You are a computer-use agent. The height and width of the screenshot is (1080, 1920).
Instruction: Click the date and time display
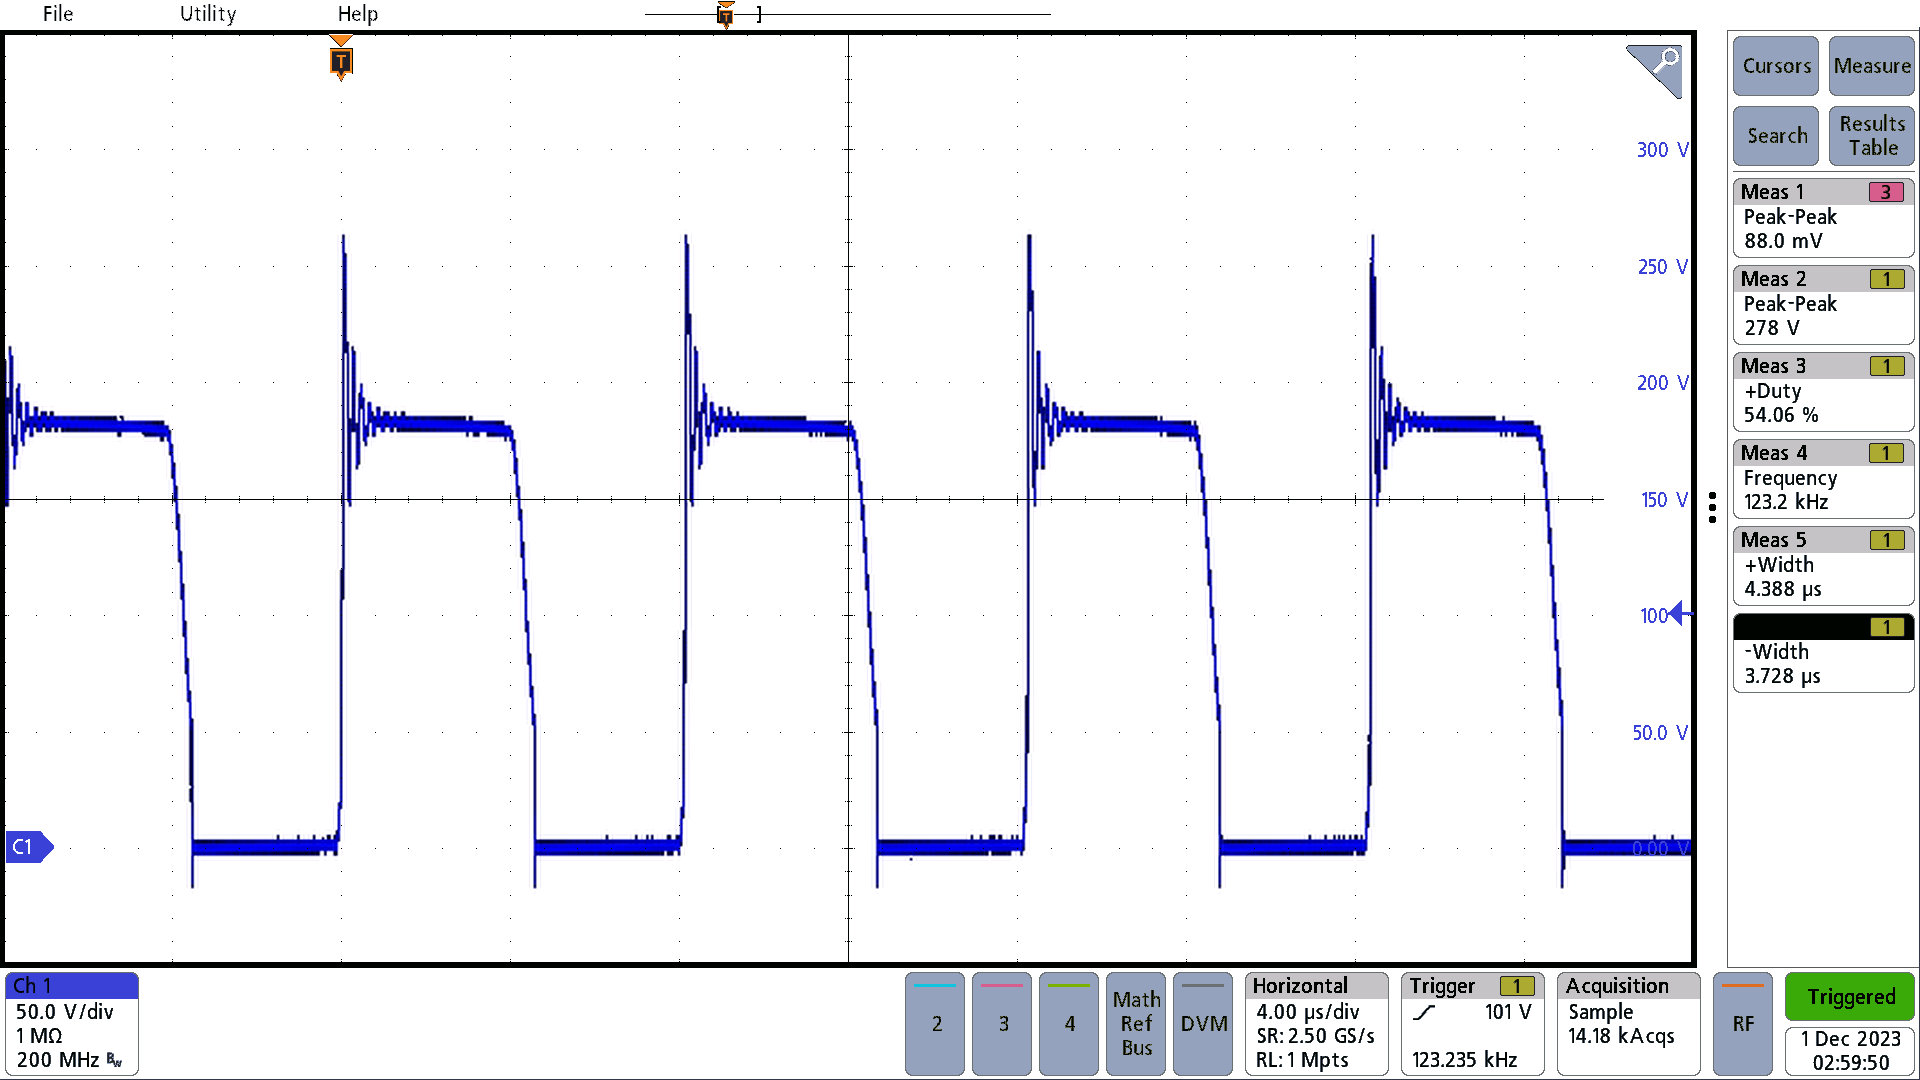[x=1850, y=1051]
